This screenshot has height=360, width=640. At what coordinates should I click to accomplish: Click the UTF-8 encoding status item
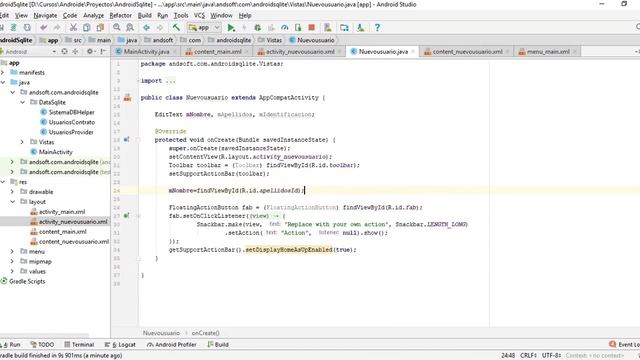point(551,356)
